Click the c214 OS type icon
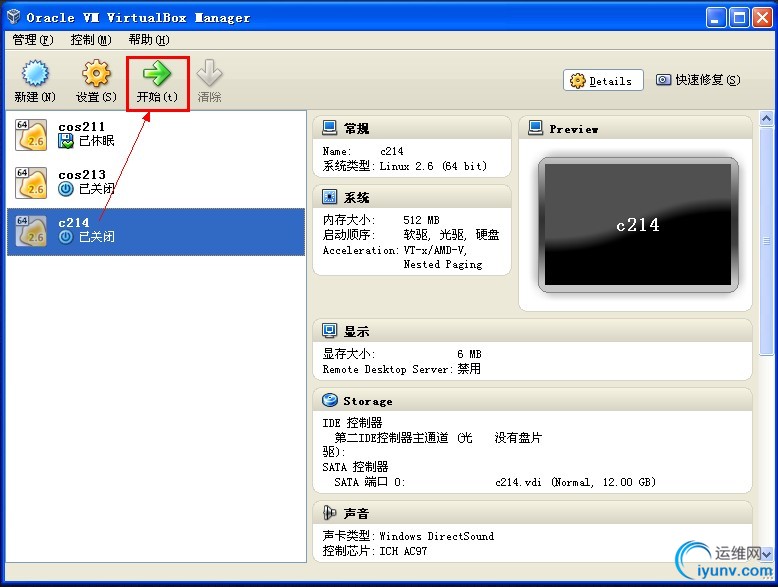Viewport: 778px width, 587px height. (31, 231)
